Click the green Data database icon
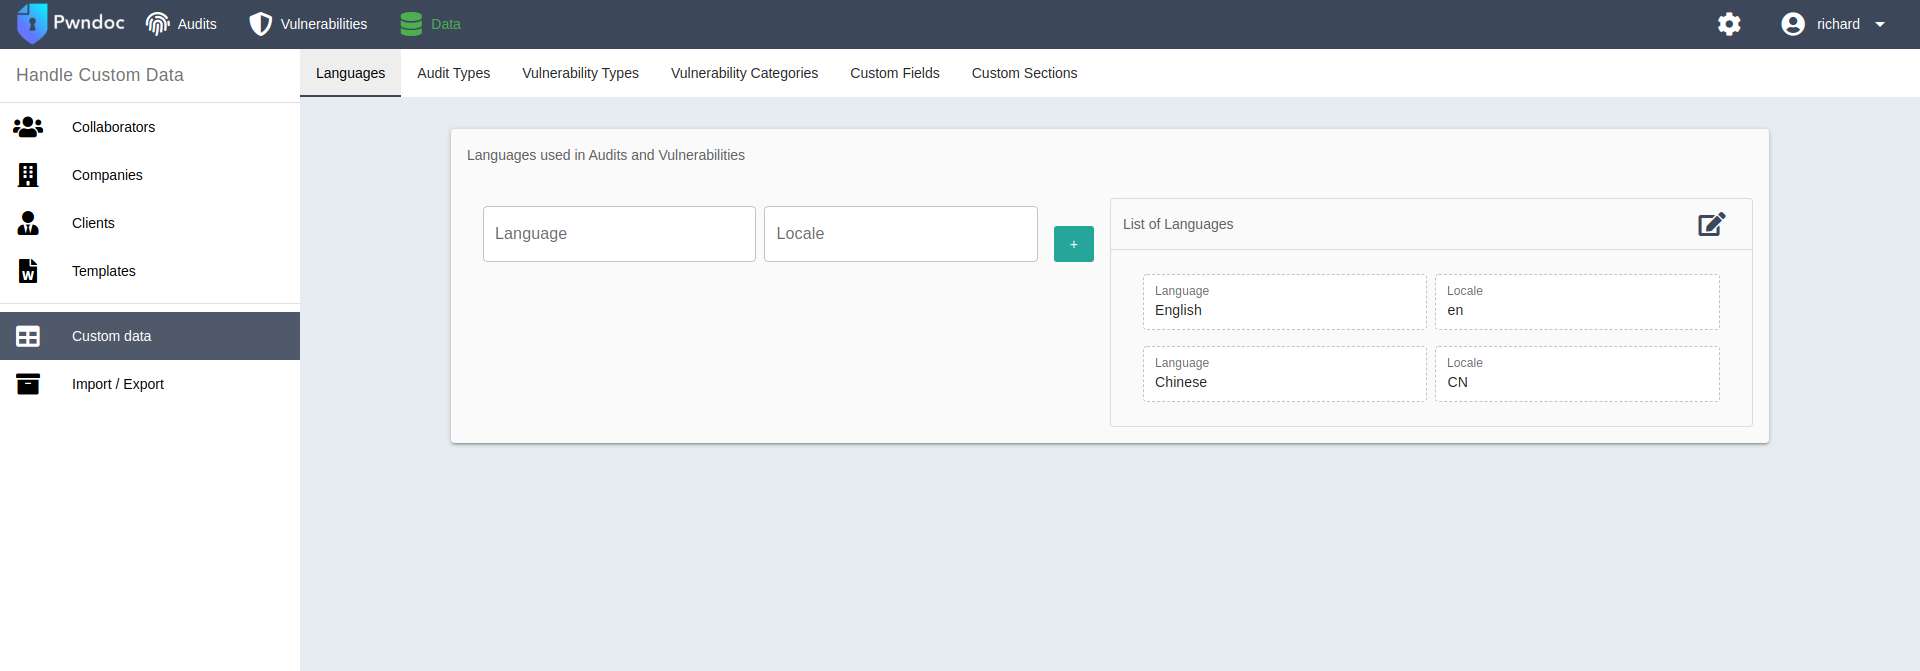Screen dimensions: 1920x671 411,24
